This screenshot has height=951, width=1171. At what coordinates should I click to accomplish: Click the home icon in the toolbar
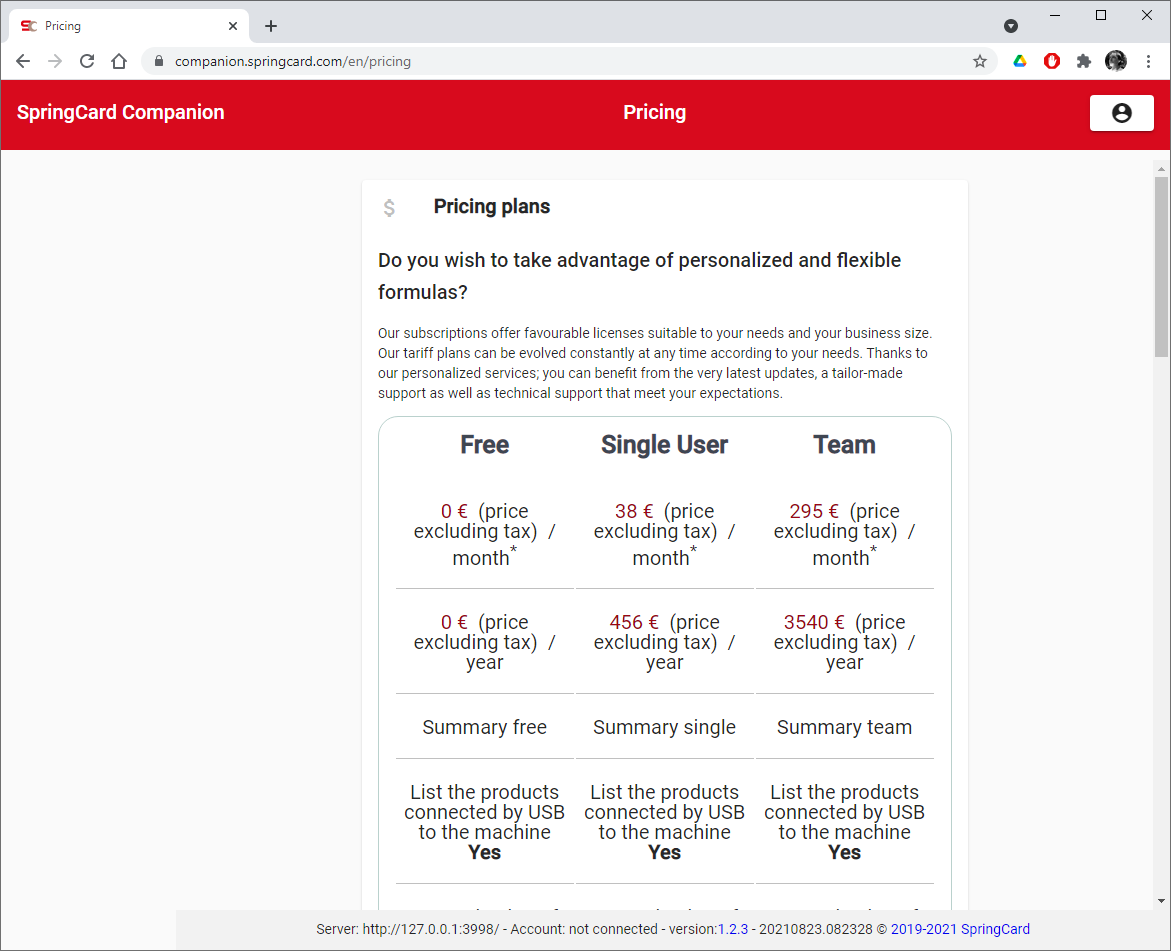pos(118,61)
